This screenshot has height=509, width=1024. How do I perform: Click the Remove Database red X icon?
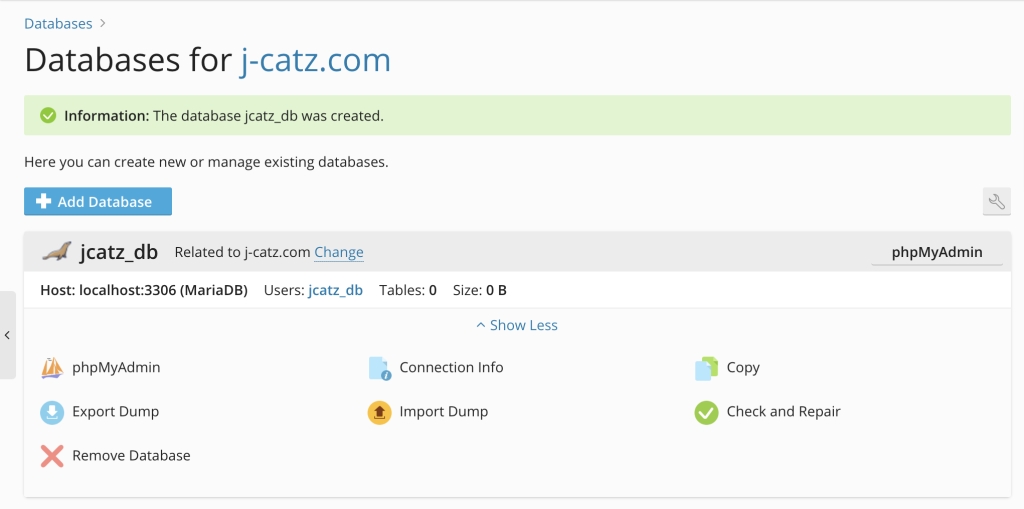[x=52, y=456]
